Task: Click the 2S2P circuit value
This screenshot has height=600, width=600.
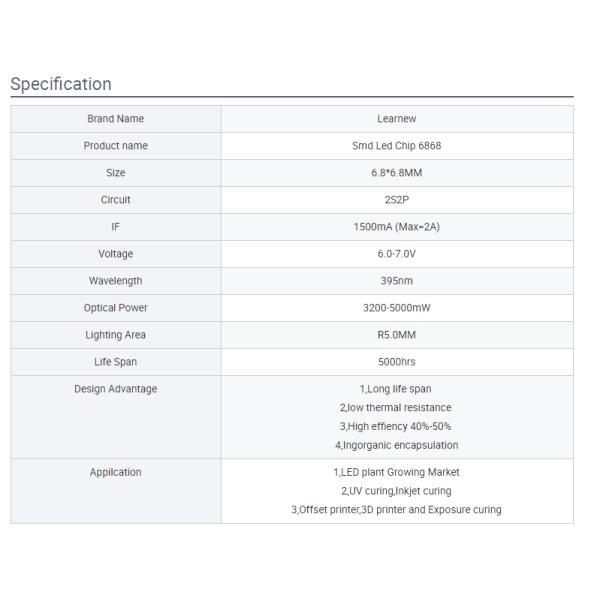Action: click(x=397, y=200)
